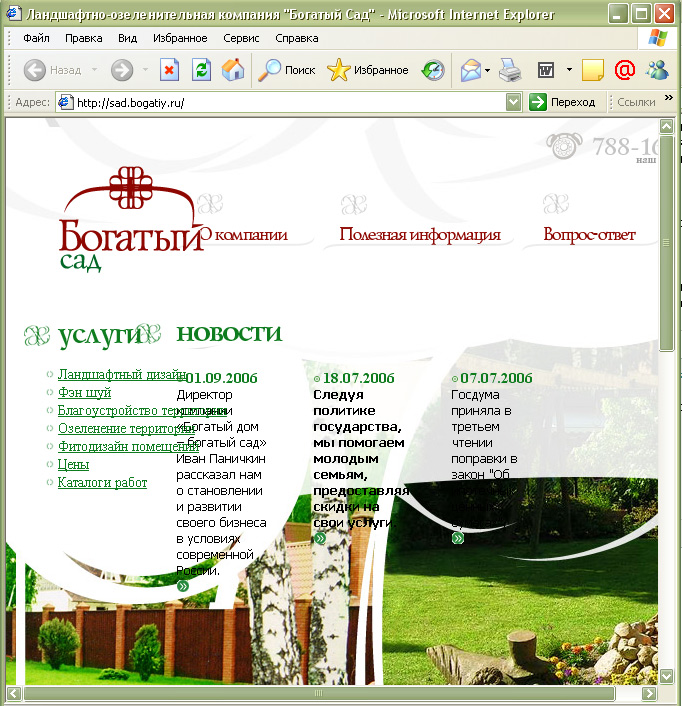Click the Полезная информация navigation link
Screen dimensions: 682x706
(x=419, y=235)
